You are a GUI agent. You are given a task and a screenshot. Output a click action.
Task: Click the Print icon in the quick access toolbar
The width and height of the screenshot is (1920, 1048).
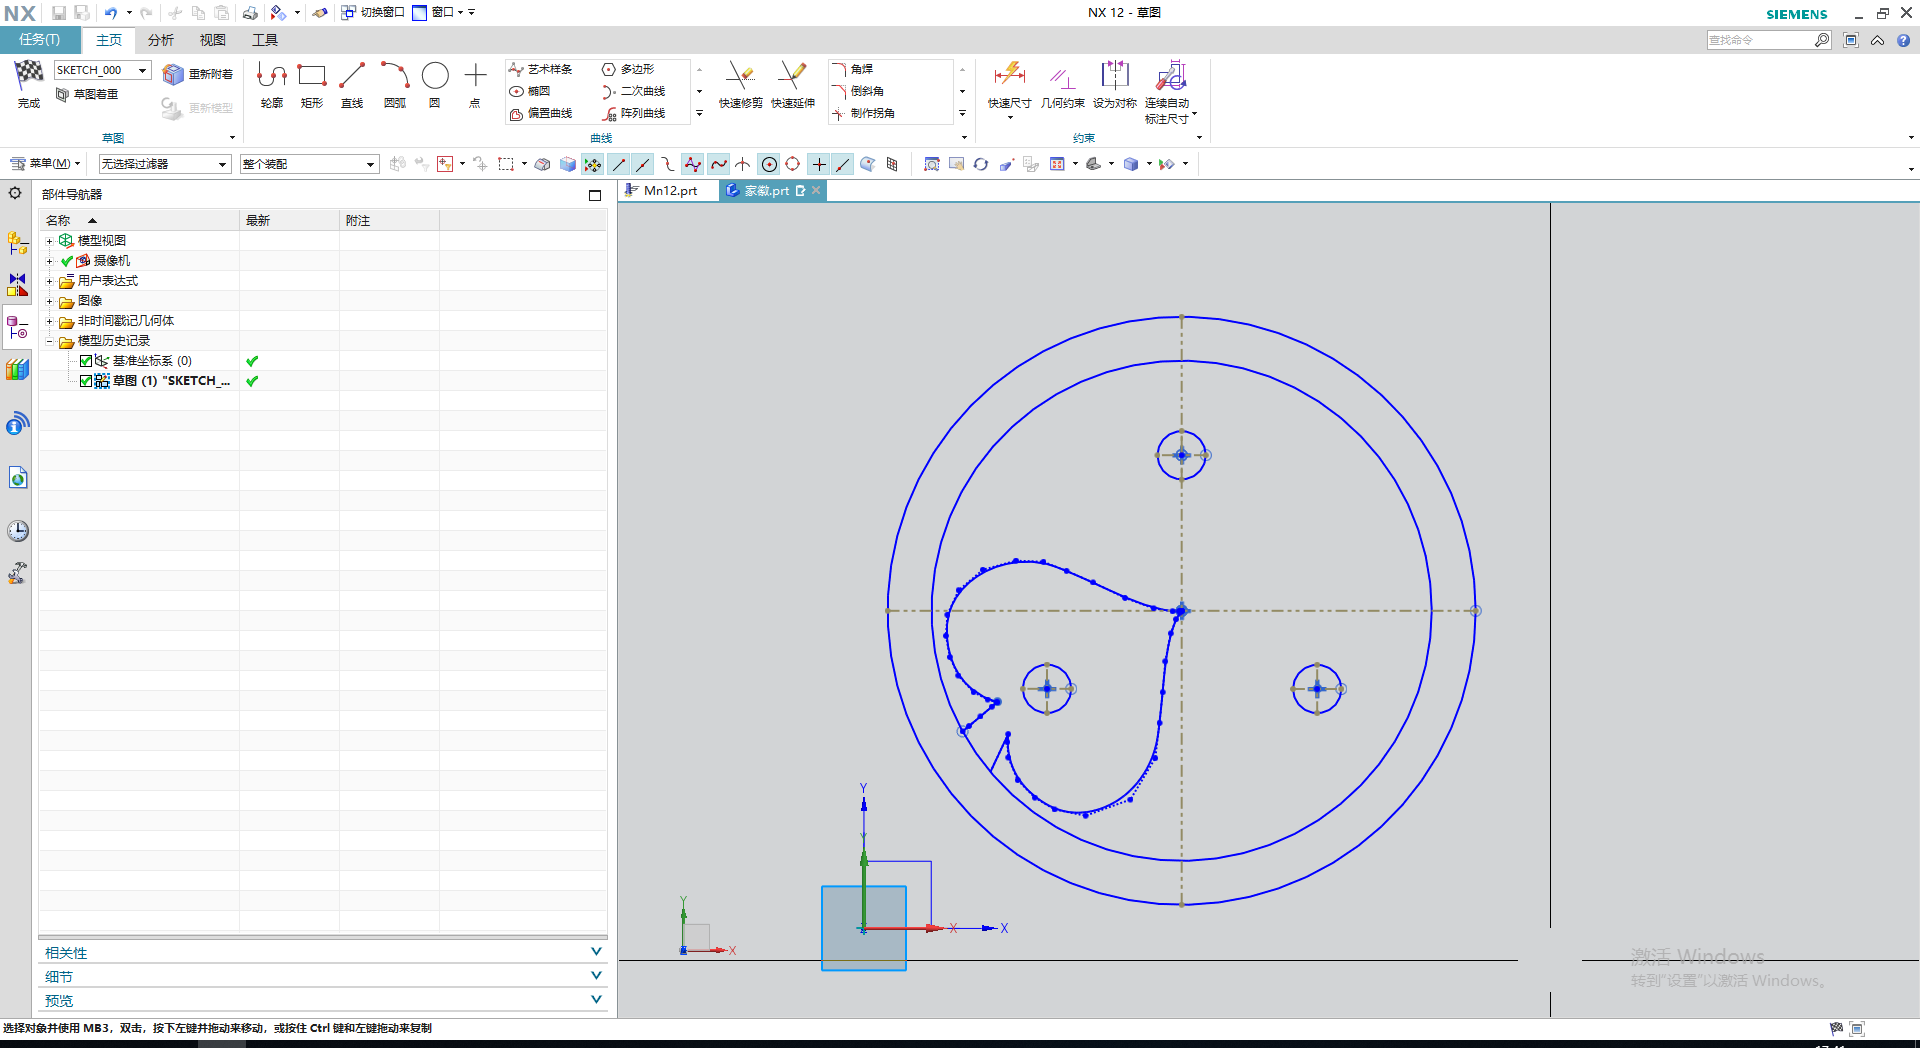[250, 13]
